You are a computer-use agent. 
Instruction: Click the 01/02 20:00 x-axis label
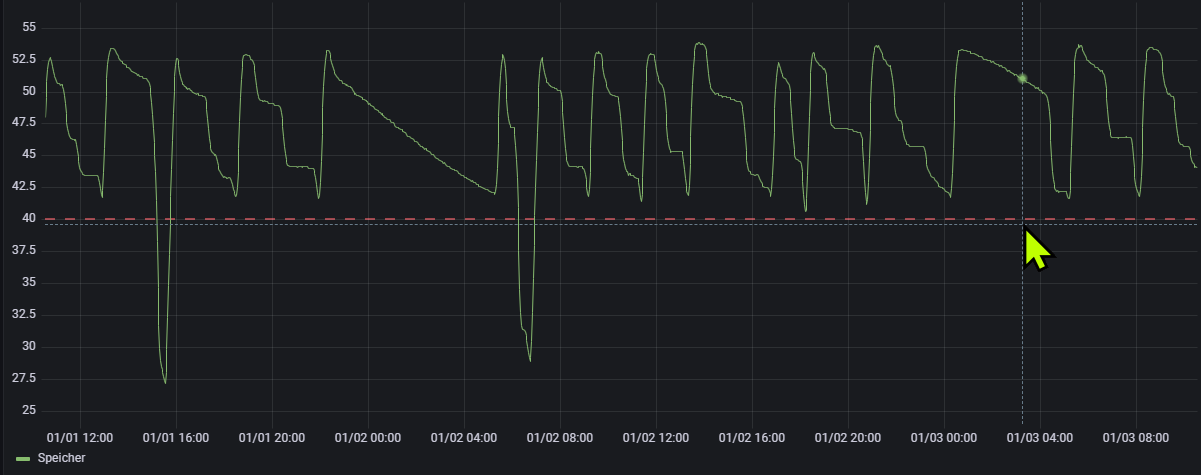coord(848,437)
